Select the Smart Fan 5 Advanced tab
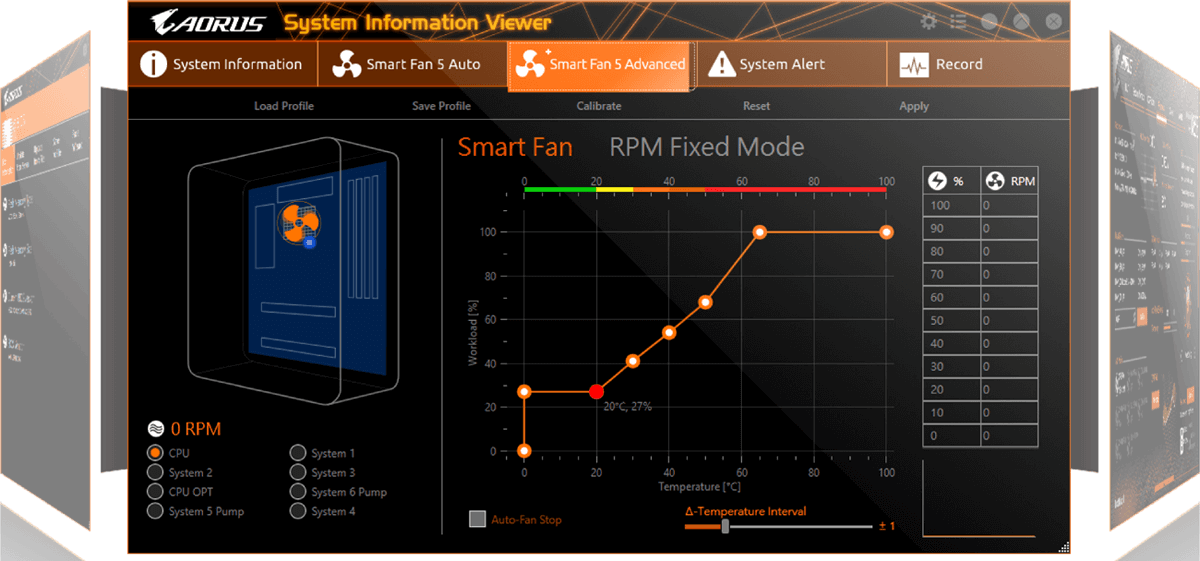The height and width of the screenshot is (561, 1200). click(601, 65)
